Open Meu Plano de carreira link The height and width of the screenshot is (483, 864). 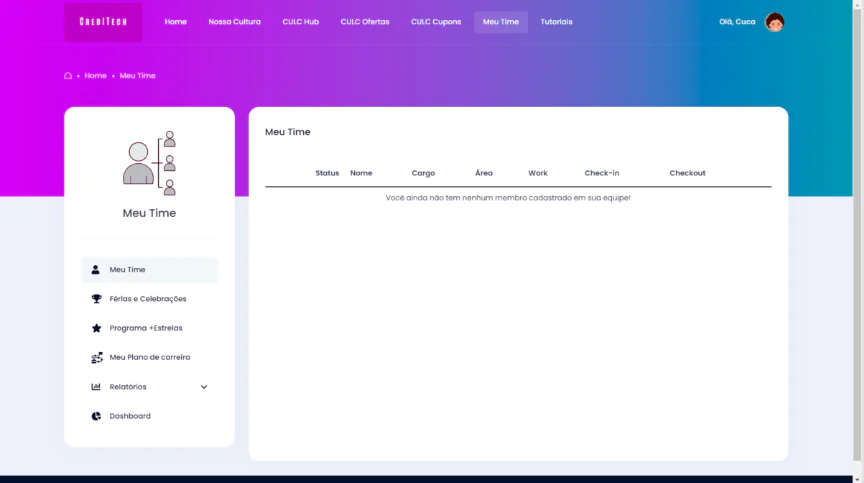149,357
